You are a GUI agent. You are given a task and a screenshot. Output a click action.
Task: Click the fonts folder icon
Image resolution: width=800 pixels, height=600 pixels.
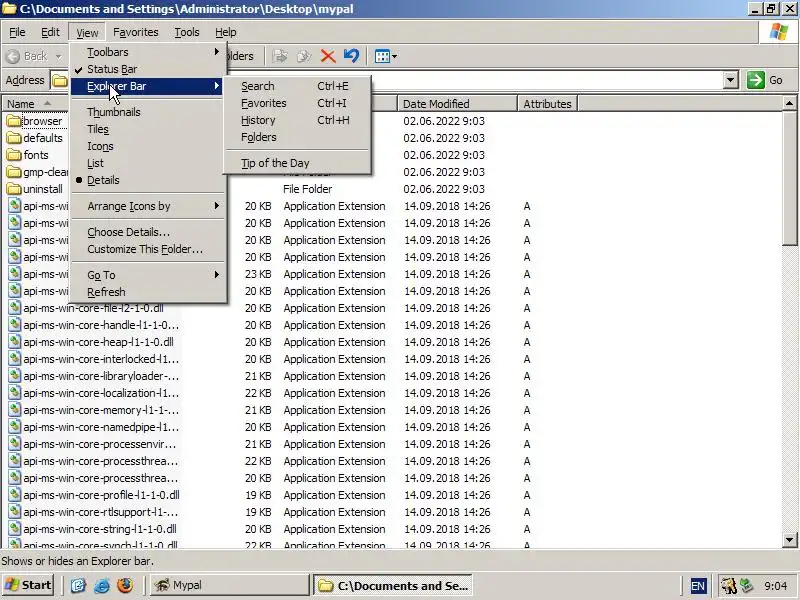pos(14,155)
